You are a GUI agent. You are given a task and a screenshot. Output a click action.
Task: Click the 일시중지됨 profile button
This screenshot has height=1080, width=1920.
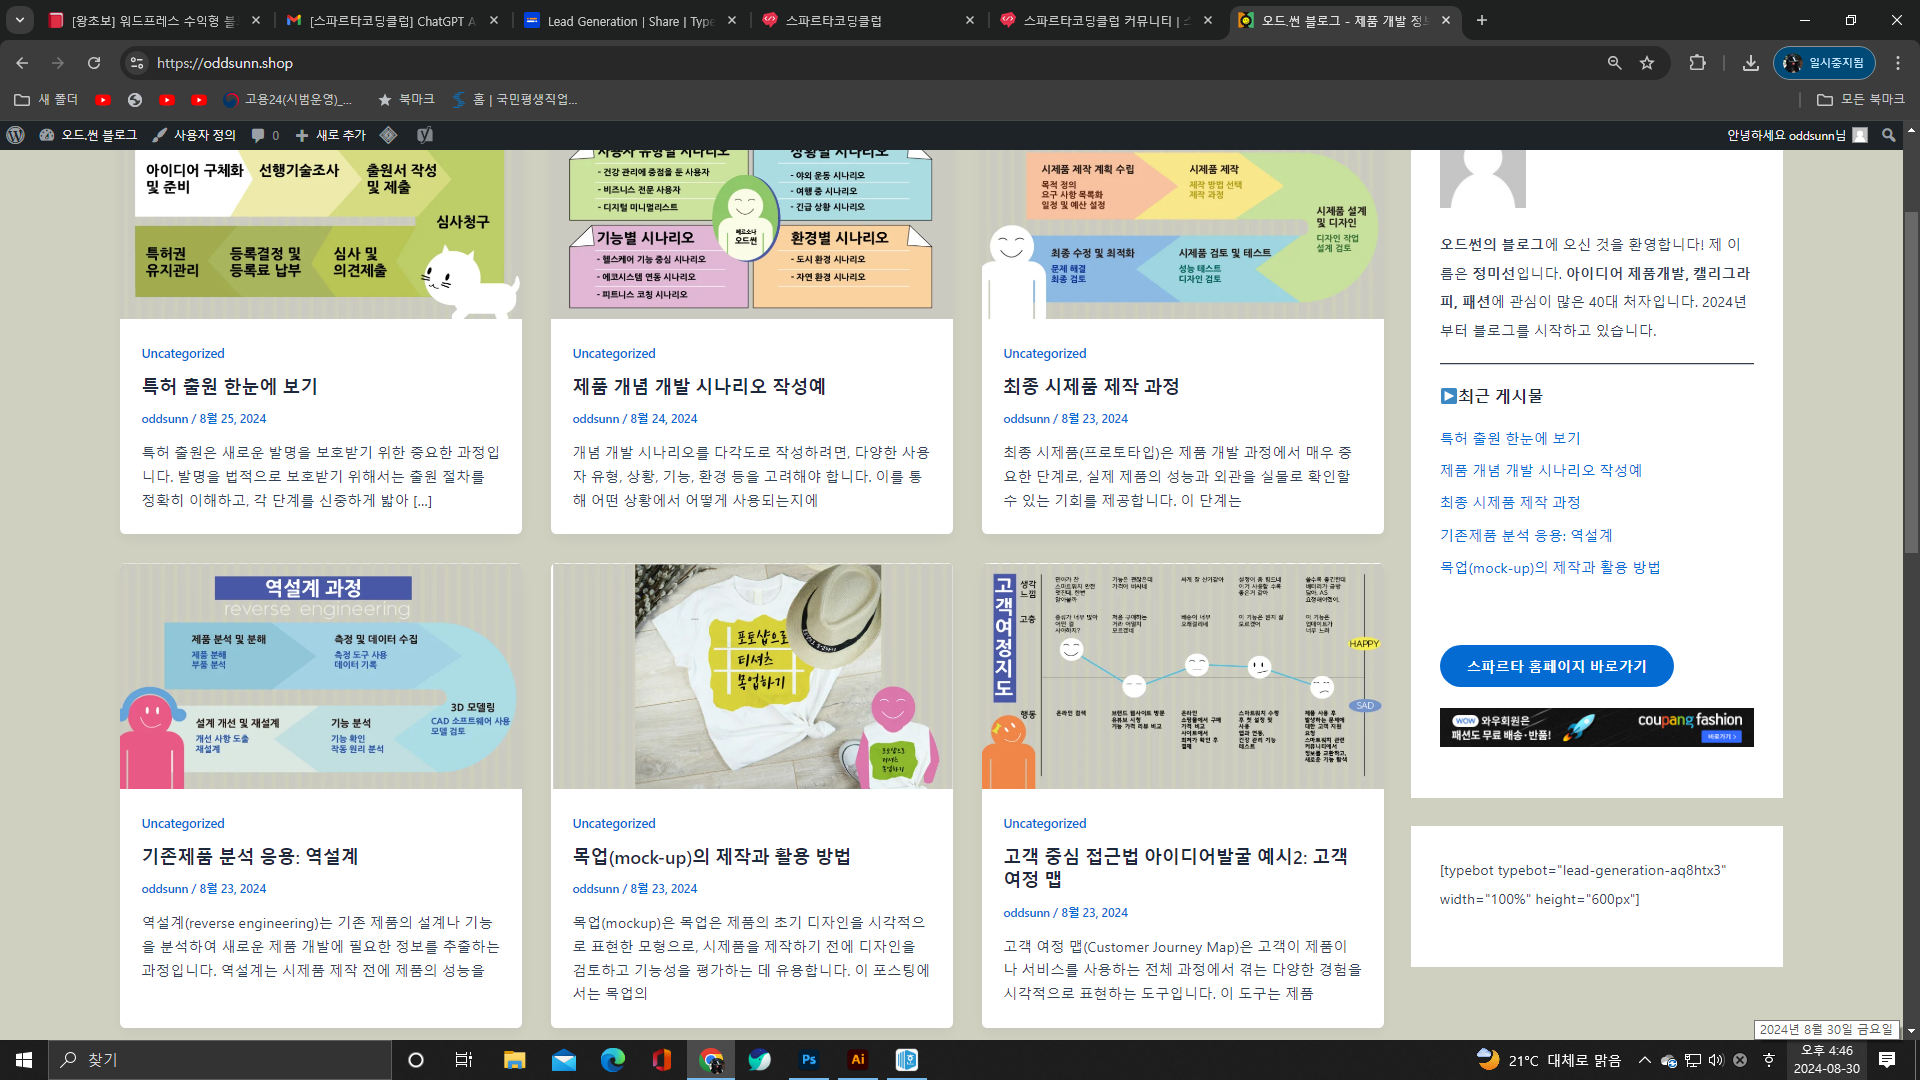(1824, 63)
